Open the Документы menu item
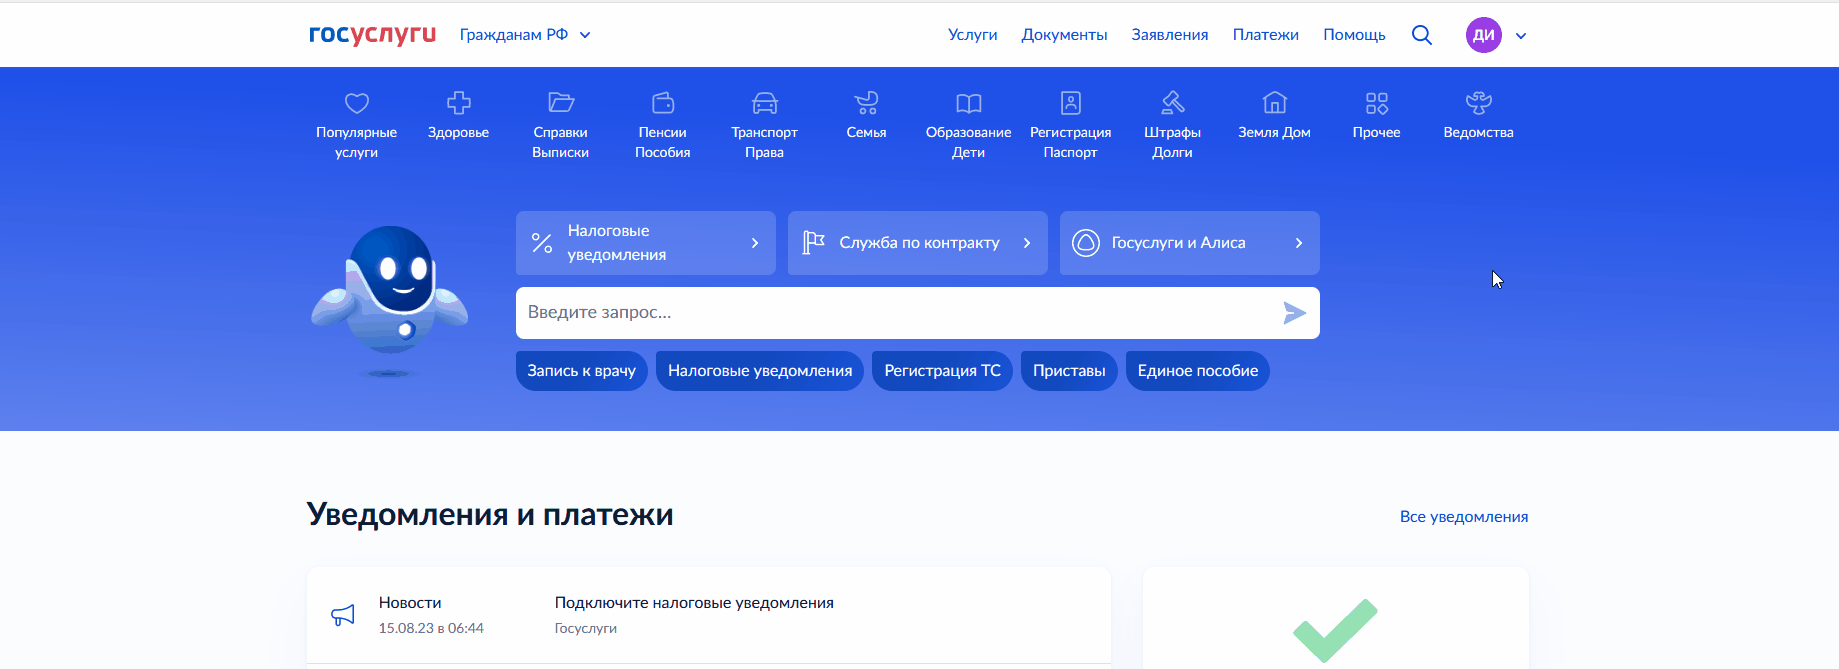The width and height of the screenshot is (1839, 669). [1064, 35]
